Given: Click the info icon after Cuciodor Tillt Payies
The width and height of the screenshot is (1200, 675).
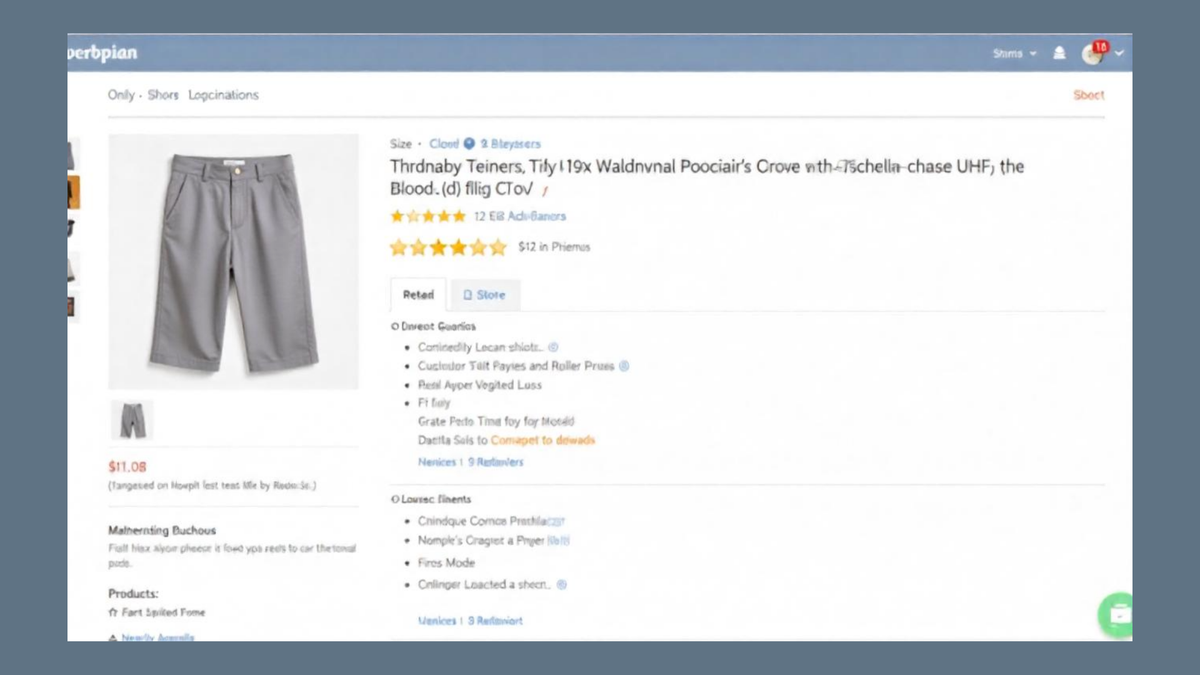Looking at the screenshot, I should click(x=625, y=366).
